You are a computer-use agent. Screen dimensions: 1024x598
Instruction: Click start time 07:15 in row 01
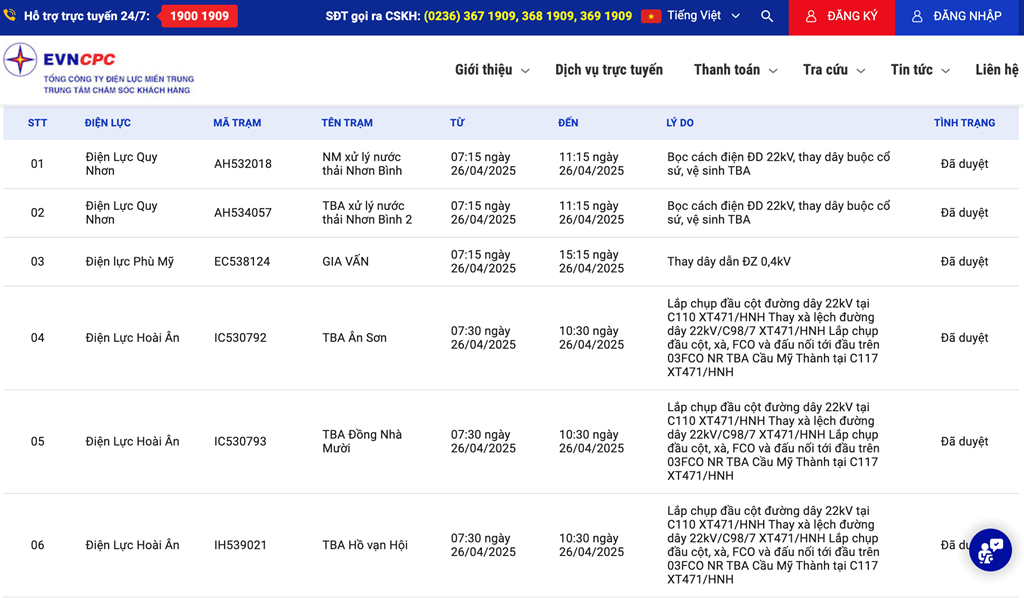[x=483, y=164]
